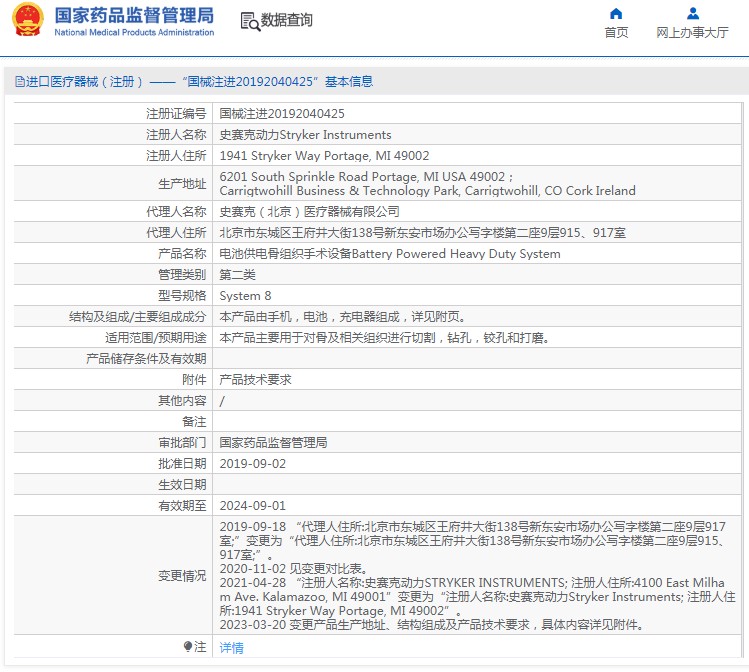Select registrant name 史赛克动力Stryker Instruments
The width and height of the screenshot is (749, 672).
pyautogui.click(x=305, y=135)
